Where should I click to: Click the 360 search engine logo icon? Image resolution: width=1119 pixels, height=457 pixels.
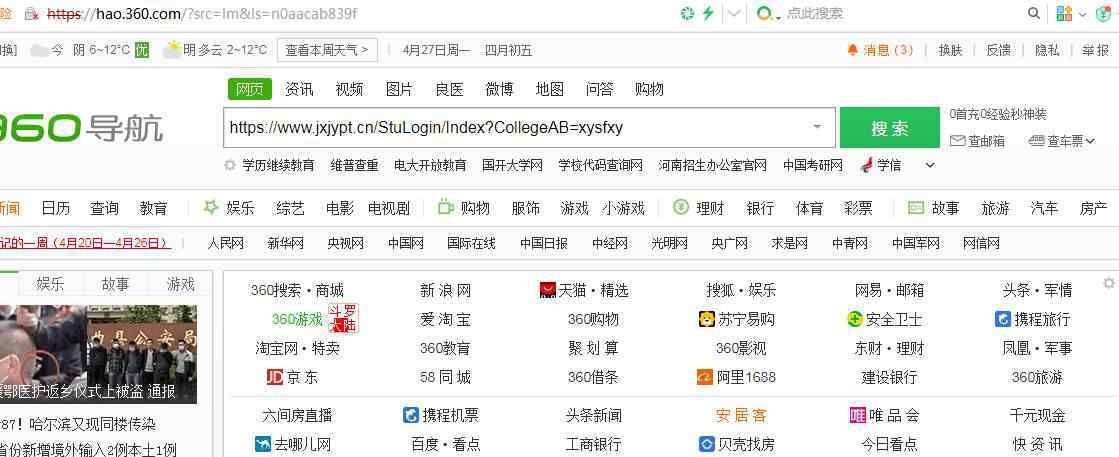[764, 14]
